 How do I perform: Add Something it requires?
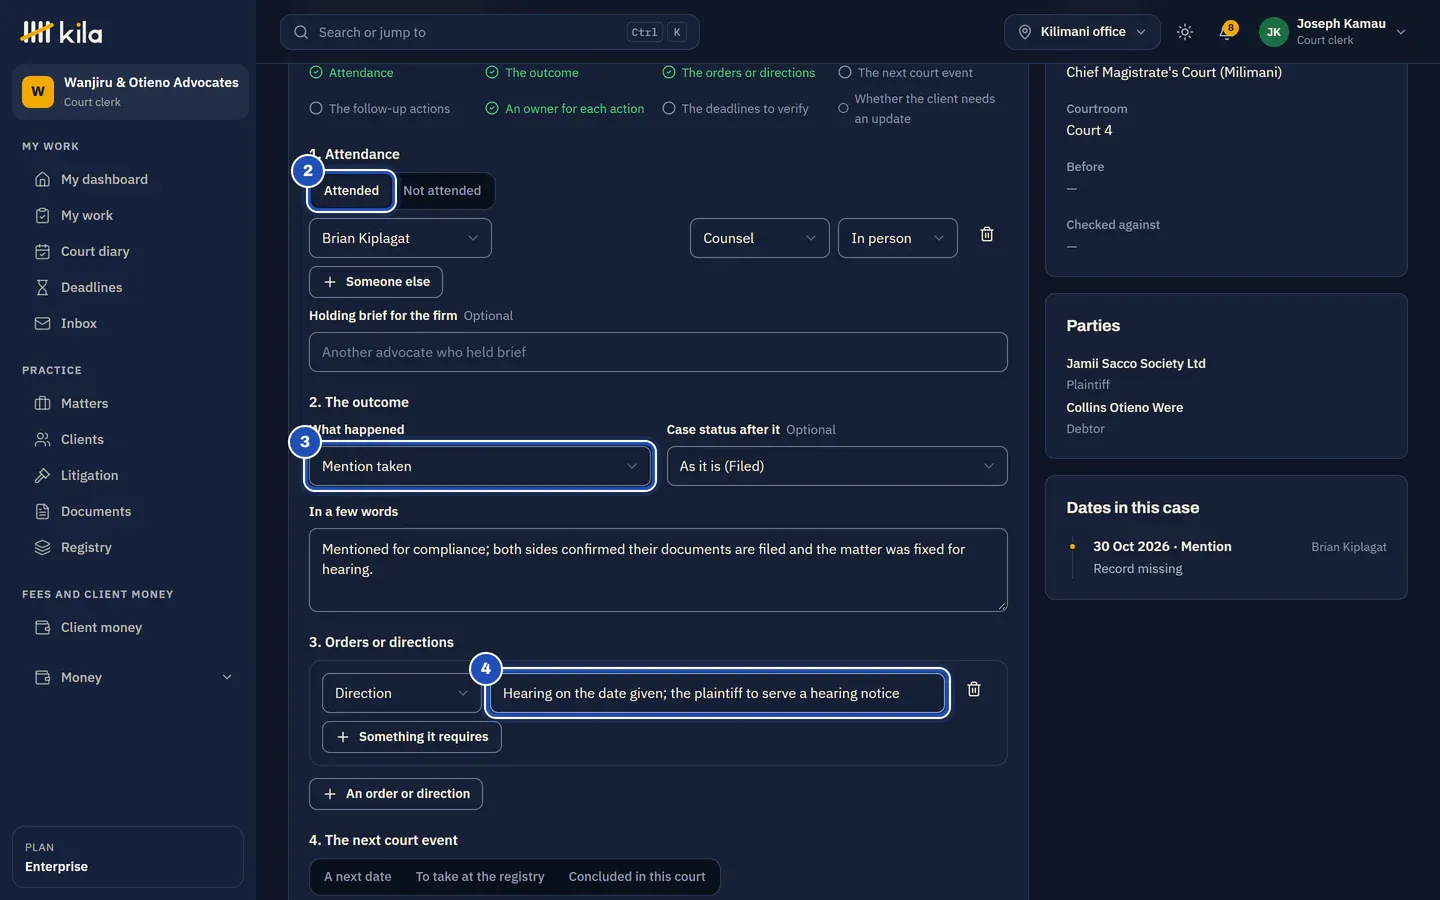point(412,737)
